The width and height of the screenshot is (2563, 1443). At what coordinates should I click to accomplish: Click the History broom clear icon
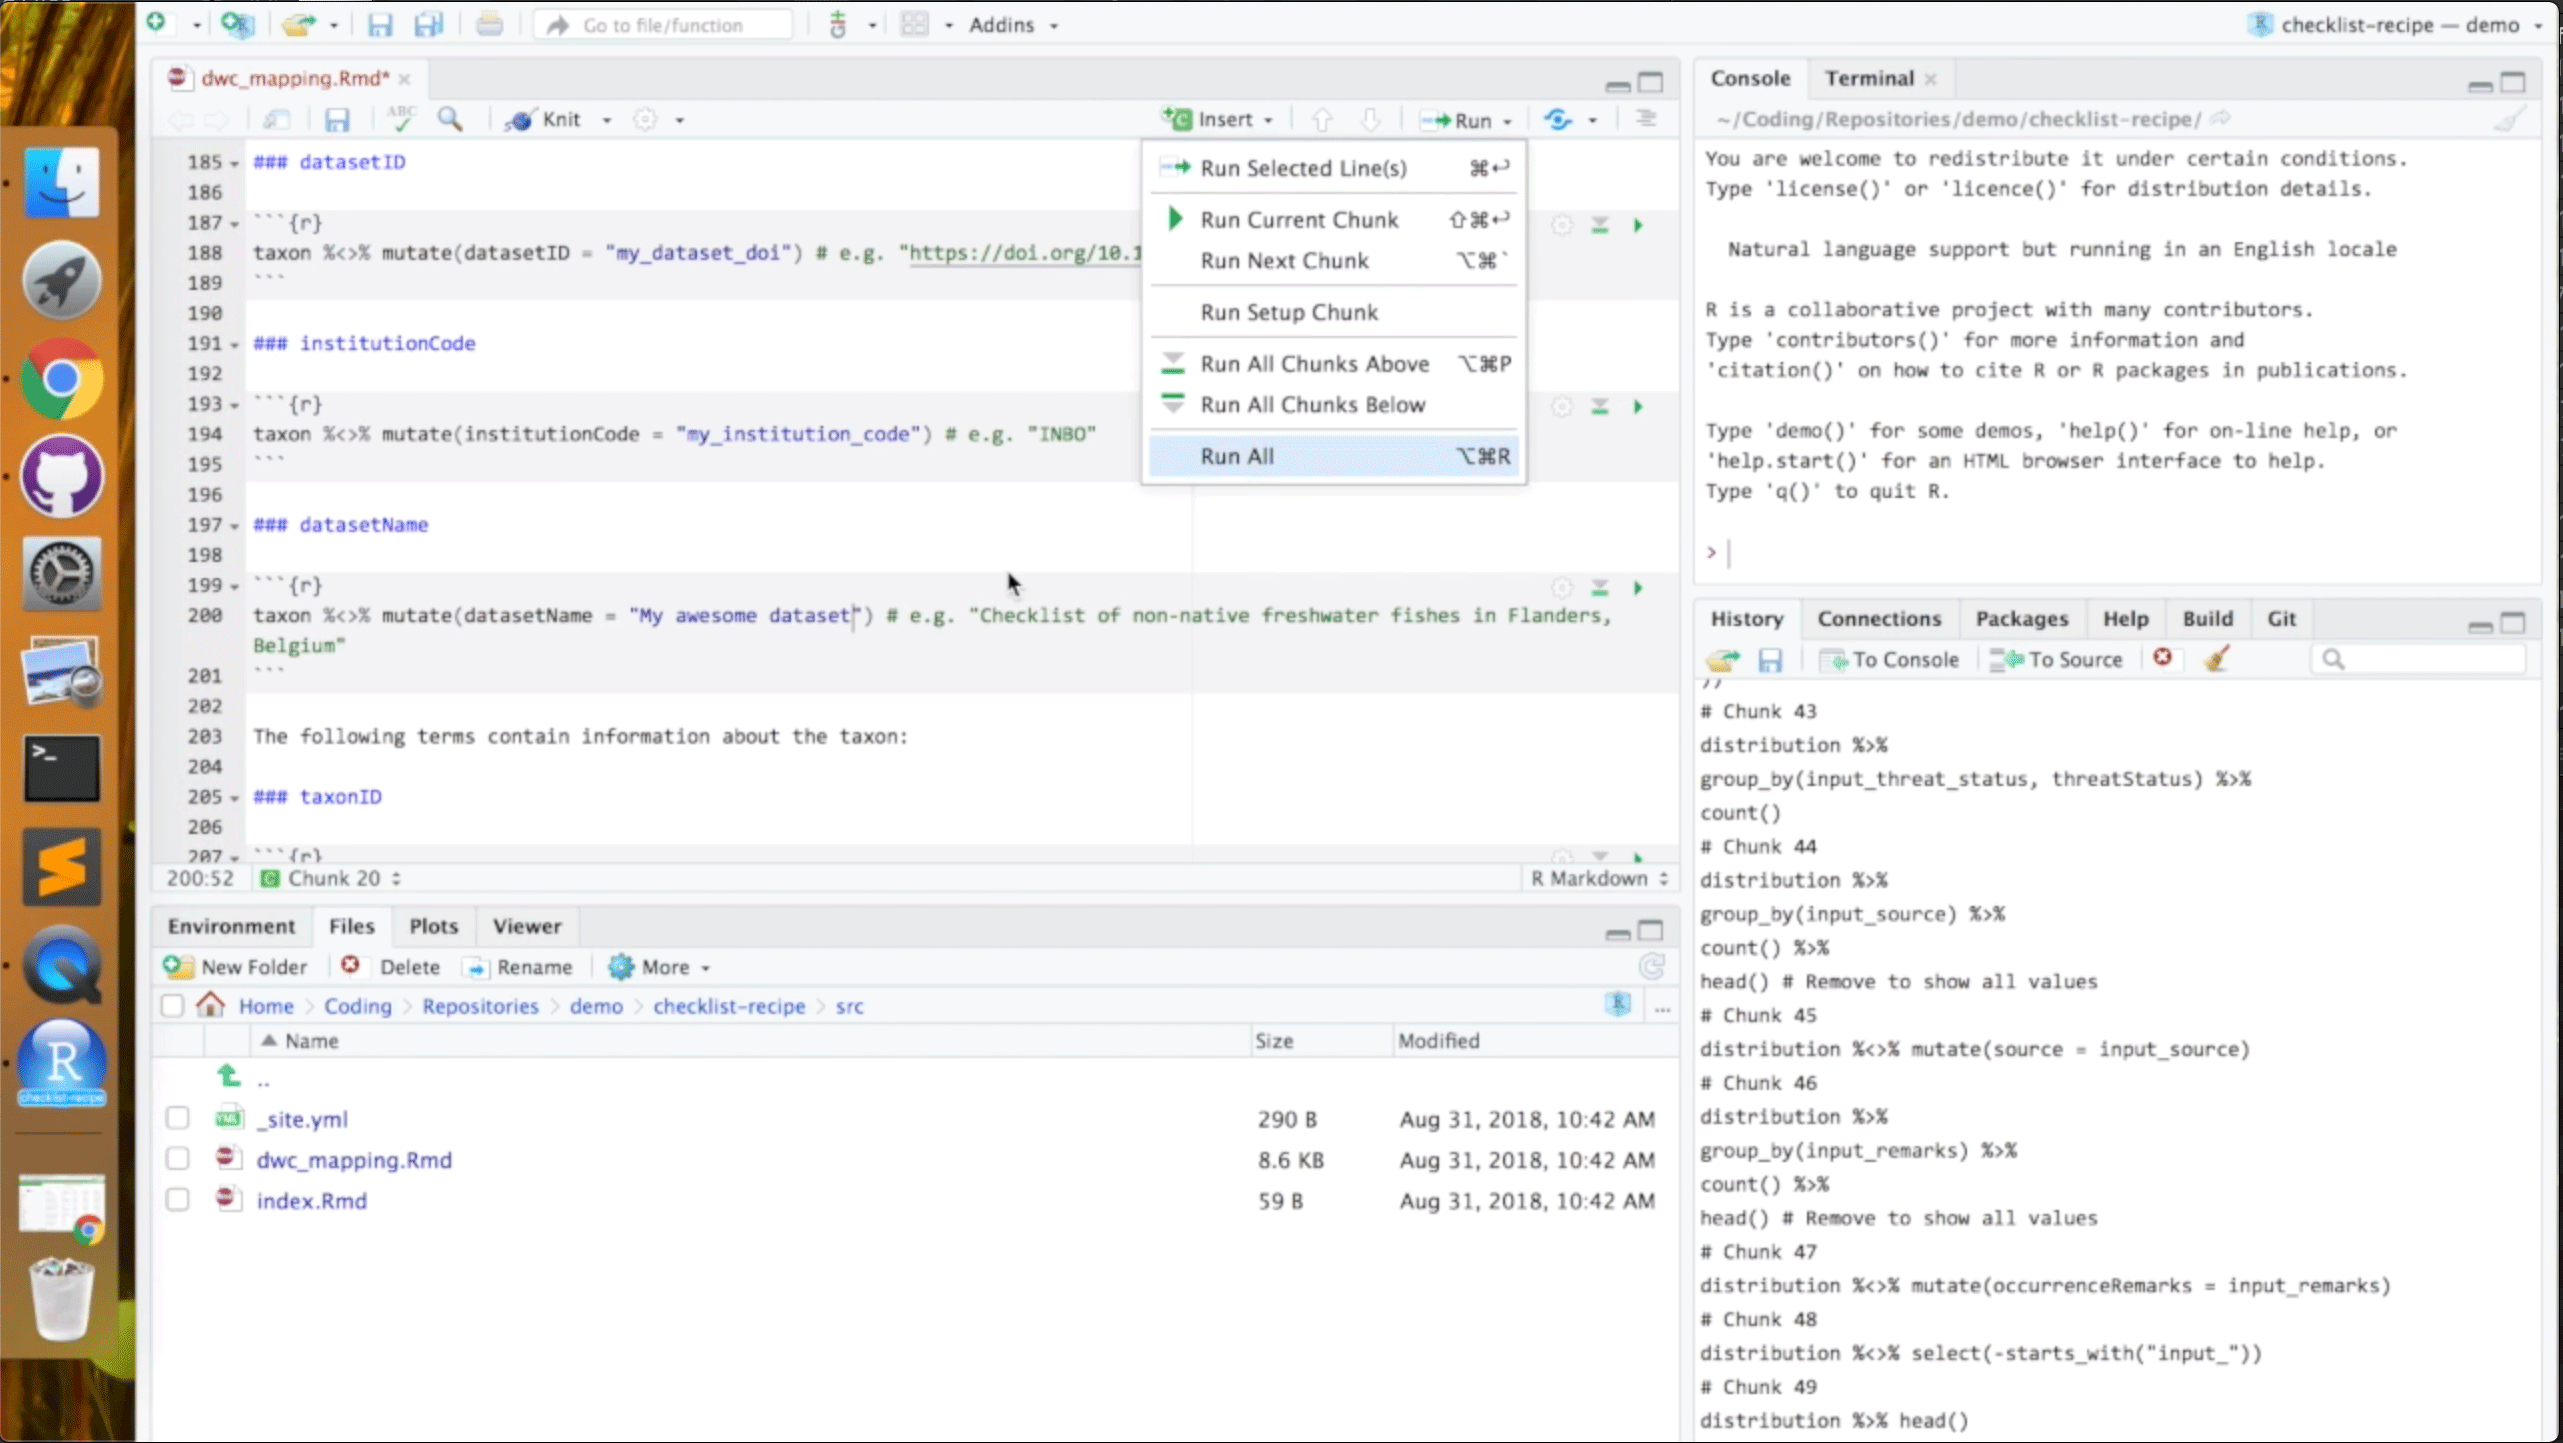2217,659
